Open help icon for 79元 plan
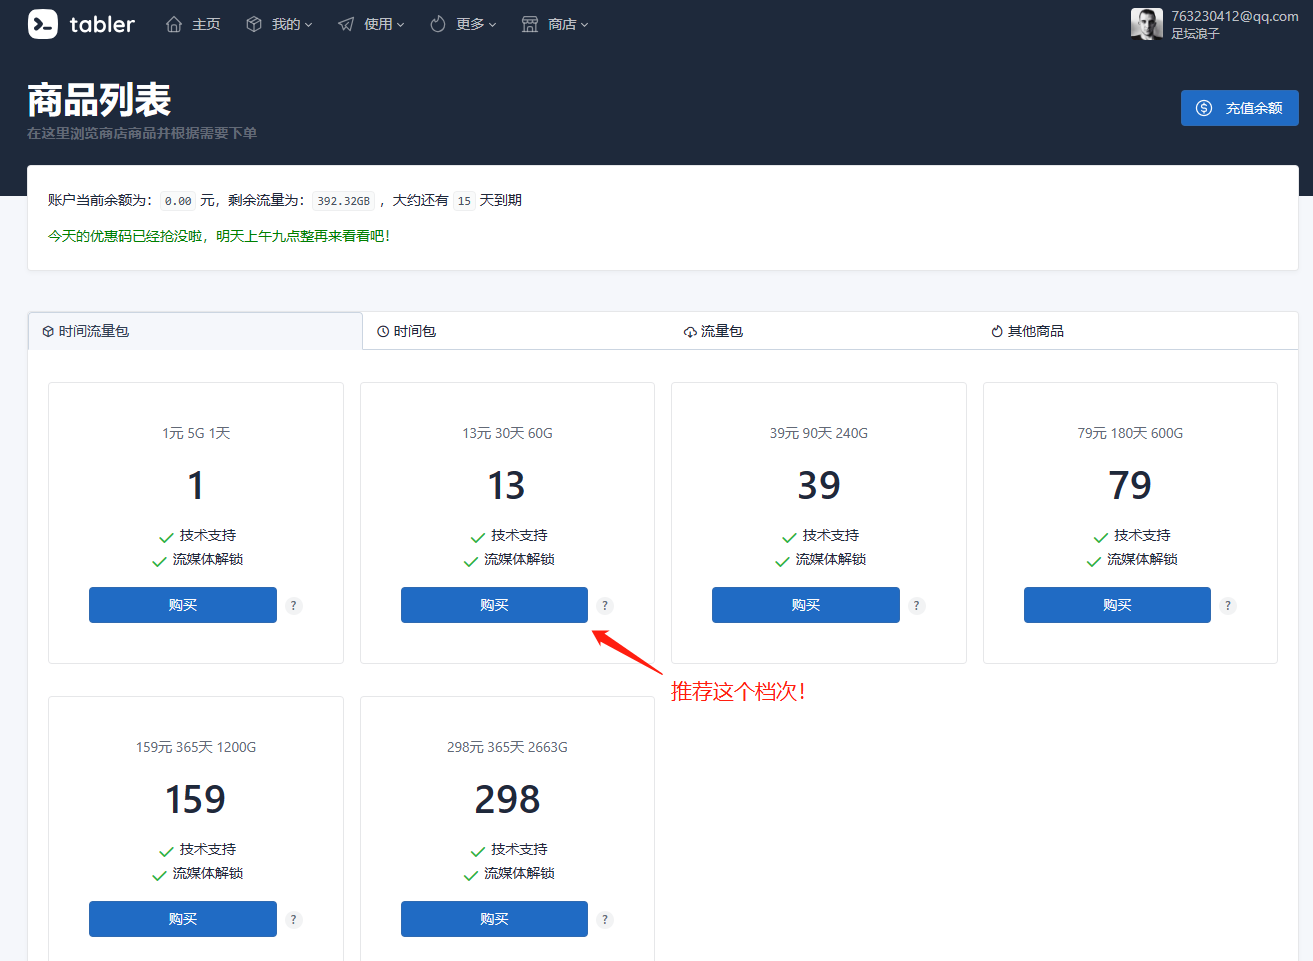The width and height of the screenshot is (1313, 961). tap(1228, 606)
